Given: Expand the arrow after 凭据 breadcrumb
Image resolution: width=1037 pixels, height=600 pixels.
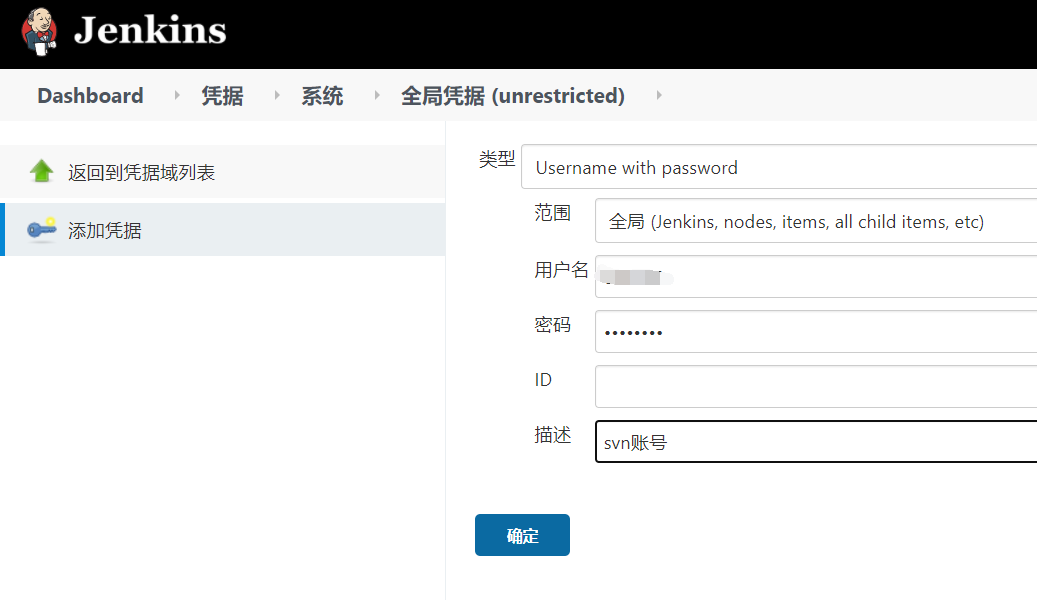Looking at the screenshot, I should tap(277, 95).
